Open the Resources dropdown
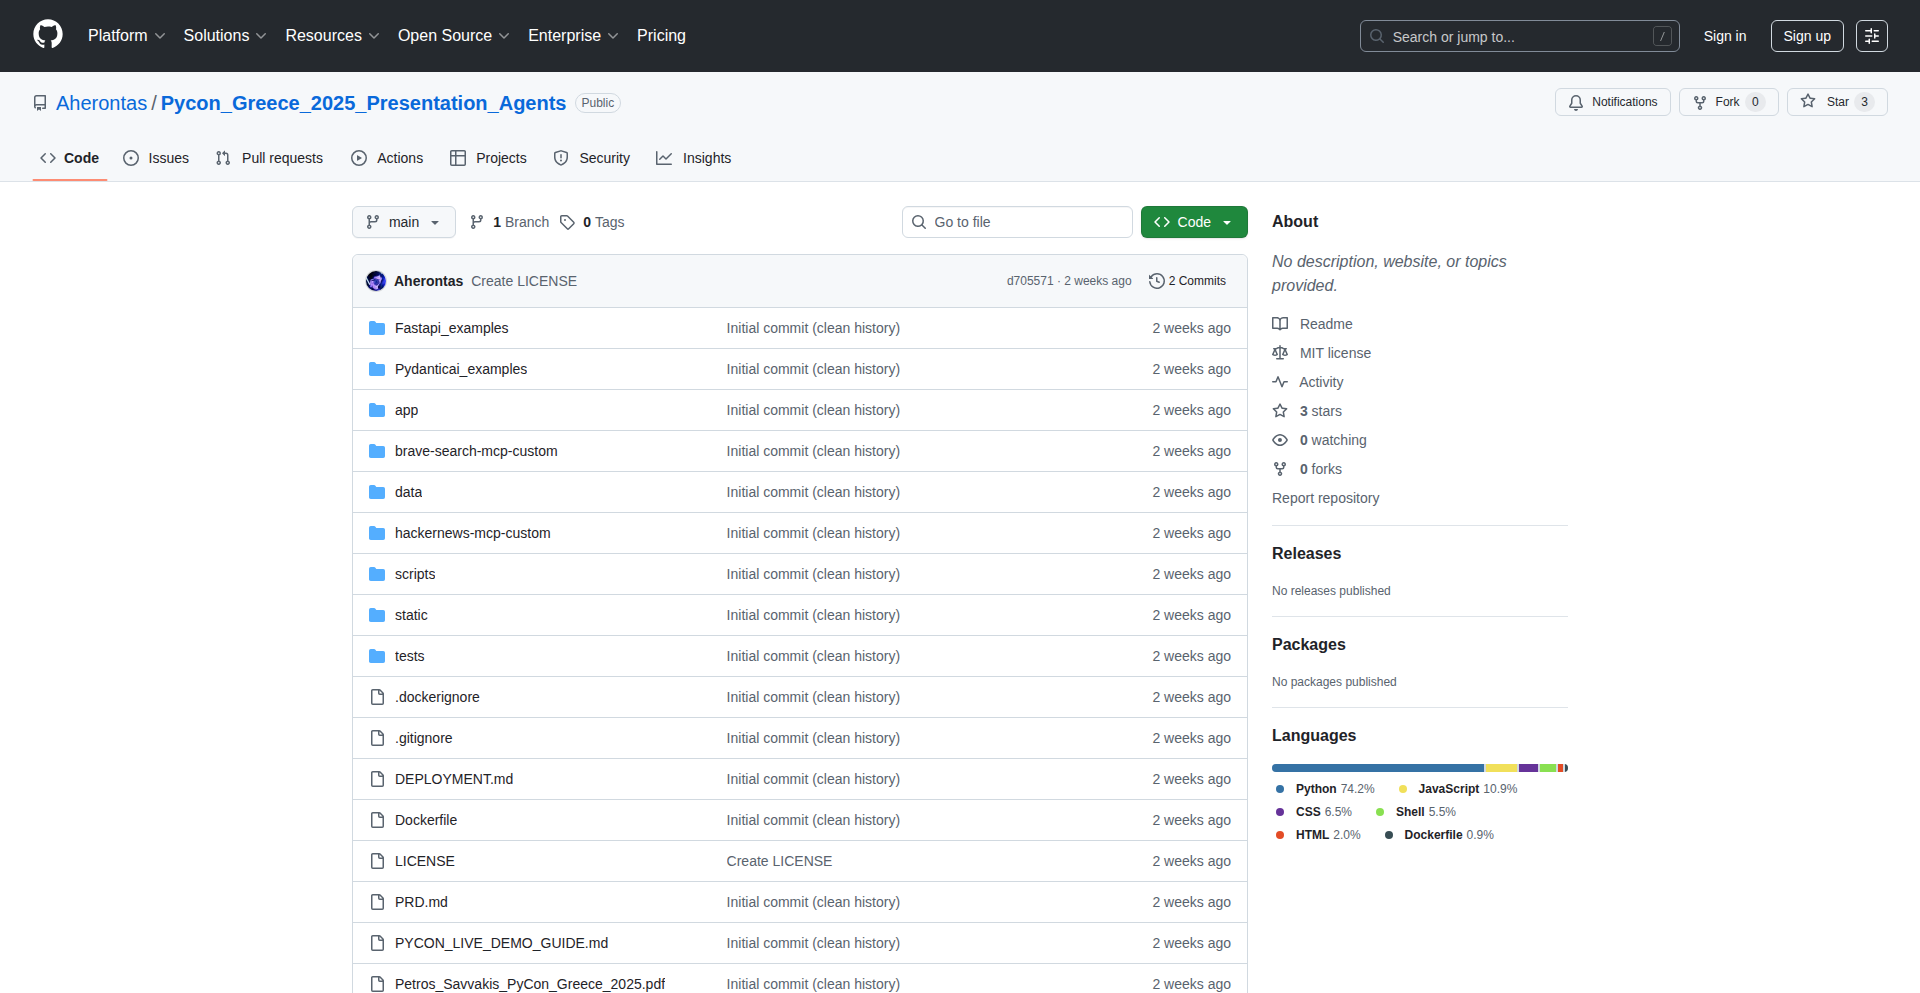The height and width of the screenshot is (993, 1920). (x=332, y=35)
